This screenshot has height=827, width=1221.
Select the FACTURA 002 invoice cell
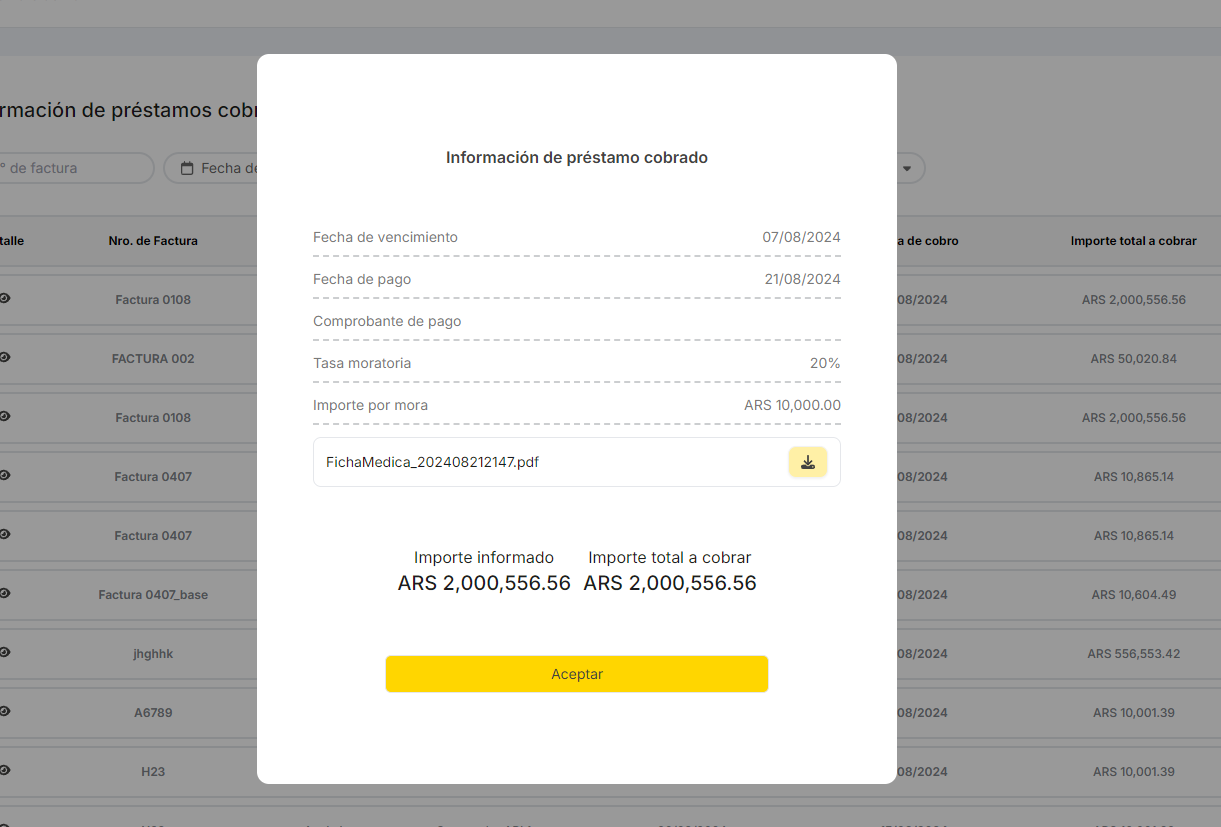pyautogui.click(x=153, y=358)
